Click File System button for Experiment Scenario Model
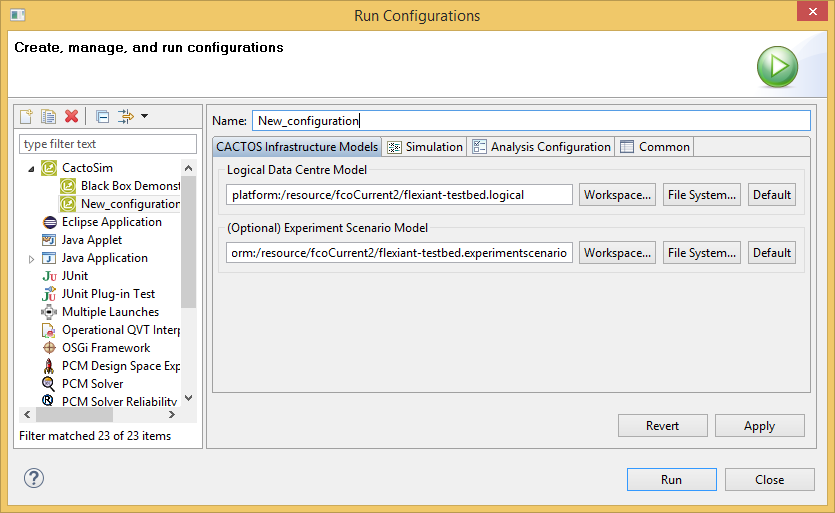 pos(702,253)
